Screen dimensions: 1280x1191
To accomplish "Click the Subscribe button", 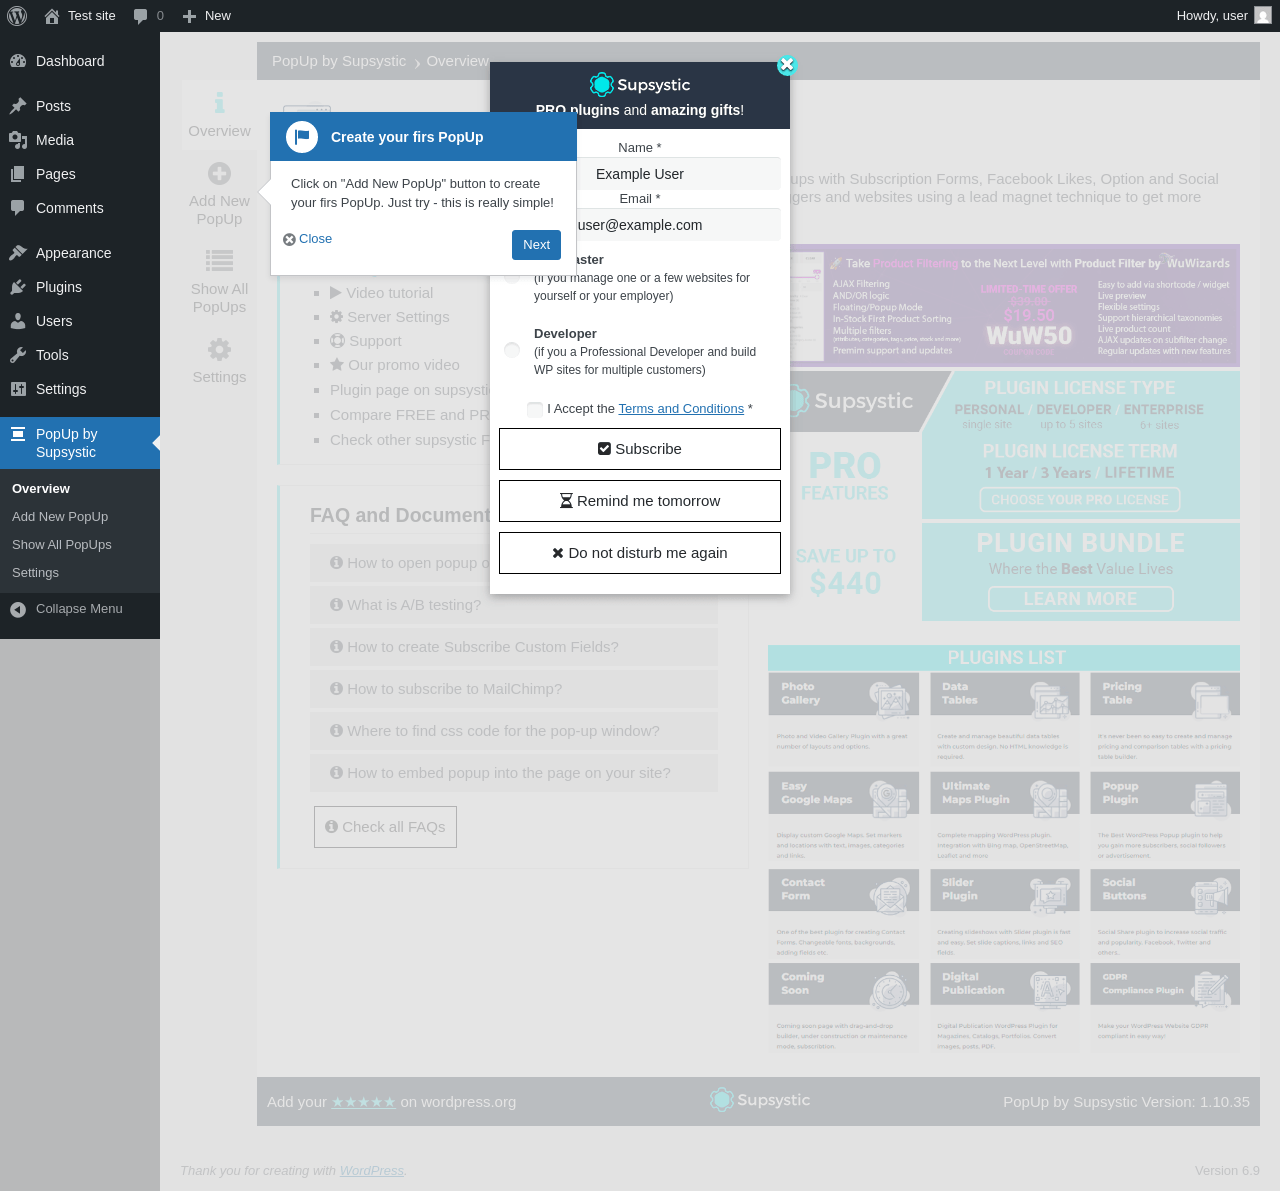I will (640, 449).
